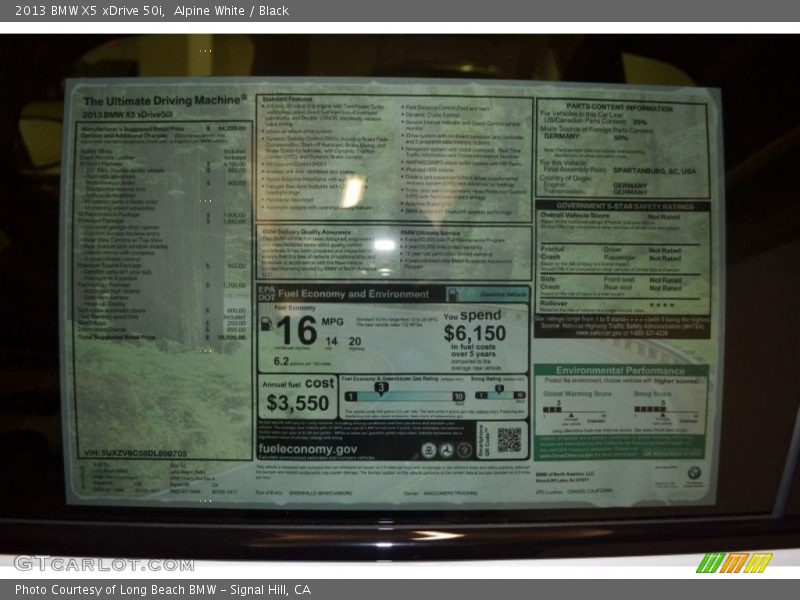Image resolution: width=800 pixels, height=600 pixels.
Task: Click the VIN number line
Action: [x=135, y=453]
